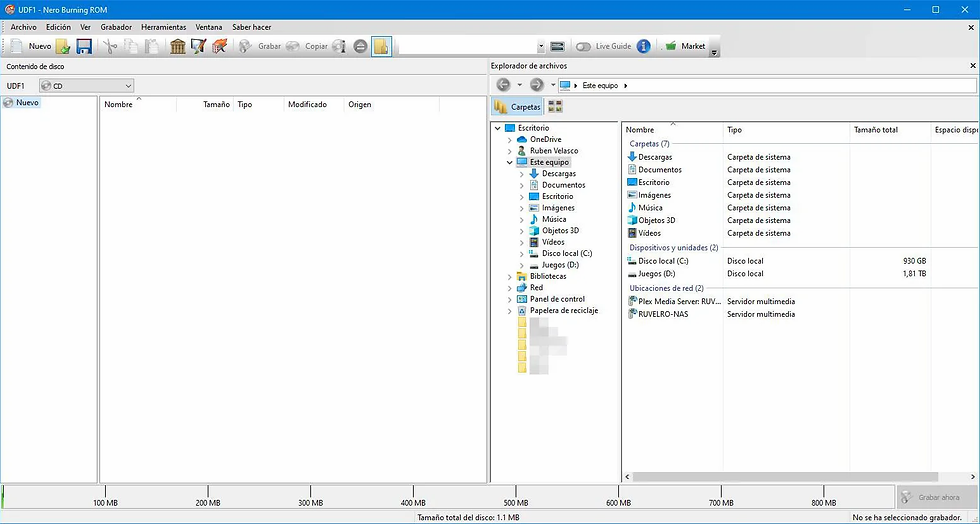980x524 pixels.
Task: Open the Herramientas menu
Action: (164, 27)
